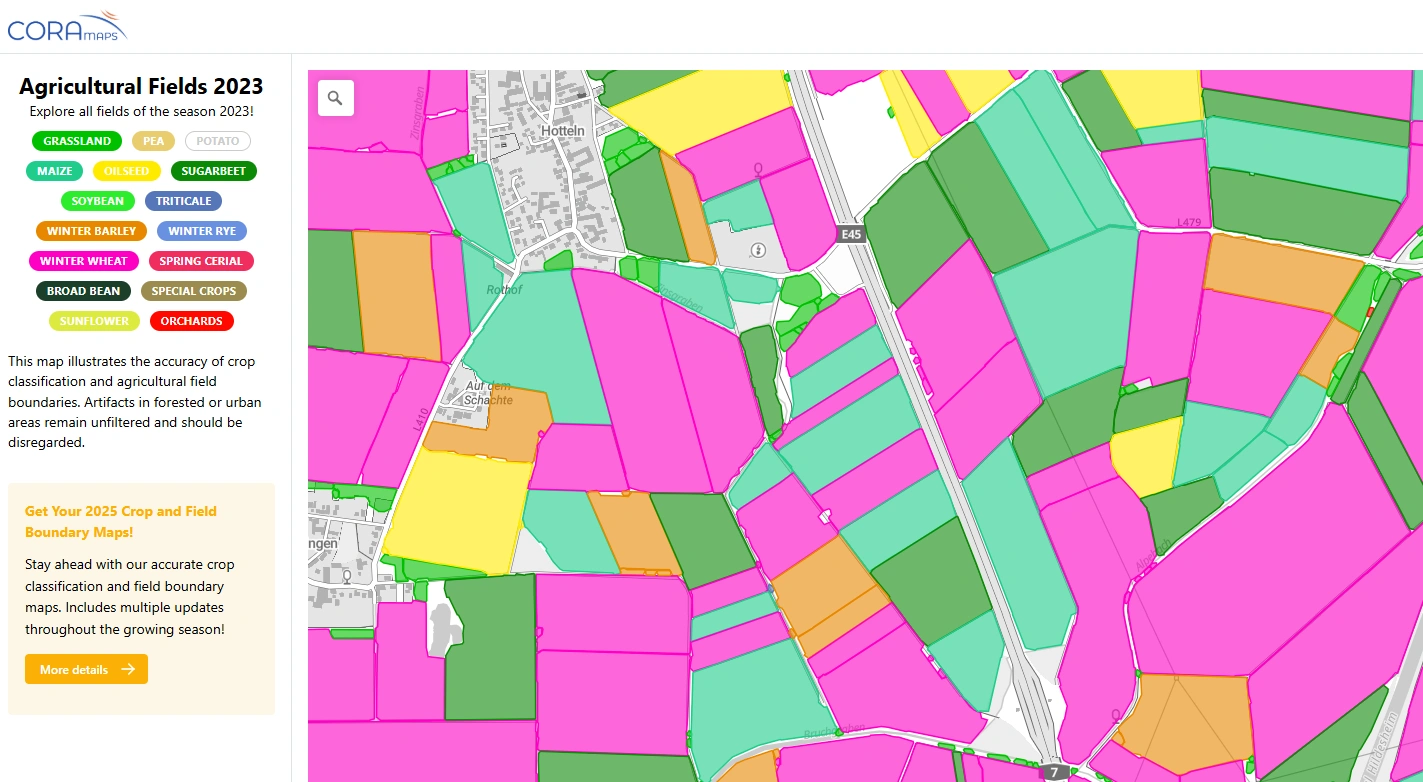Click the Sunflower color tag
Screen dimensions: 1423x782
point(94,321)
